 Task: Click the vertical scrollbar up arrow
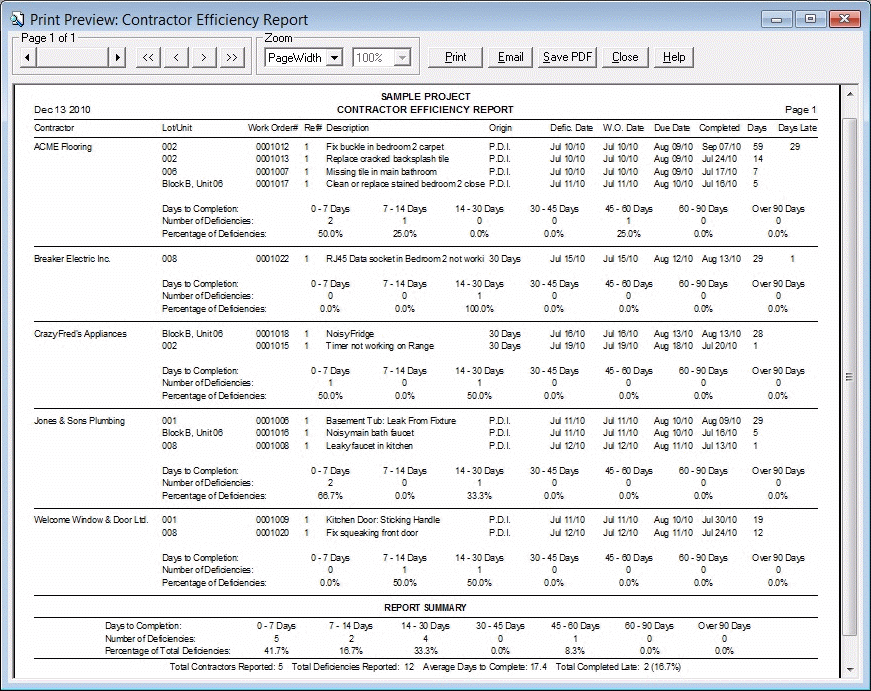coord(850,94)
